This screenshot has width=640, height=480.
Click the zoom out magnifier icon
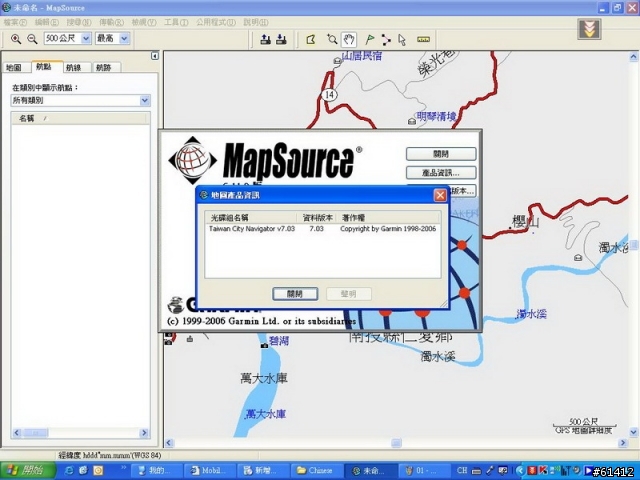[32, 39]
